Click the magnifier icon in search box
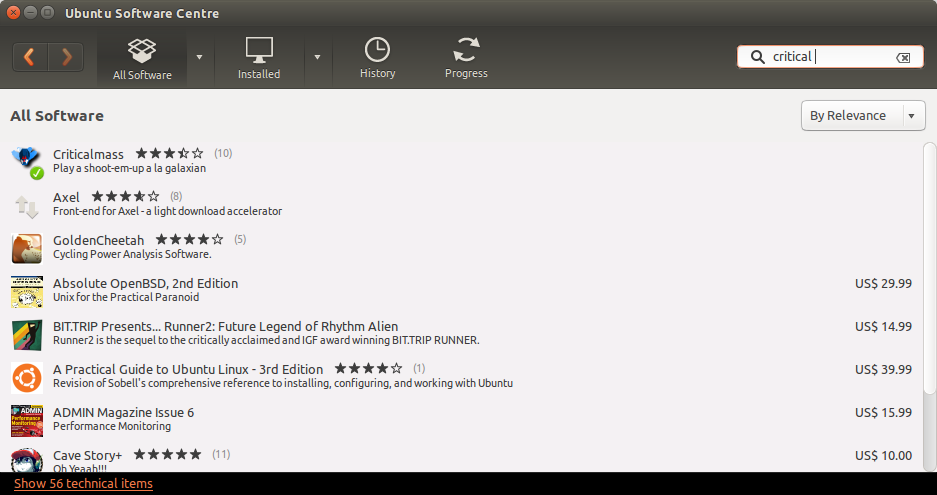The width and height of the screenshot is (937, 495). pos(757,57)
